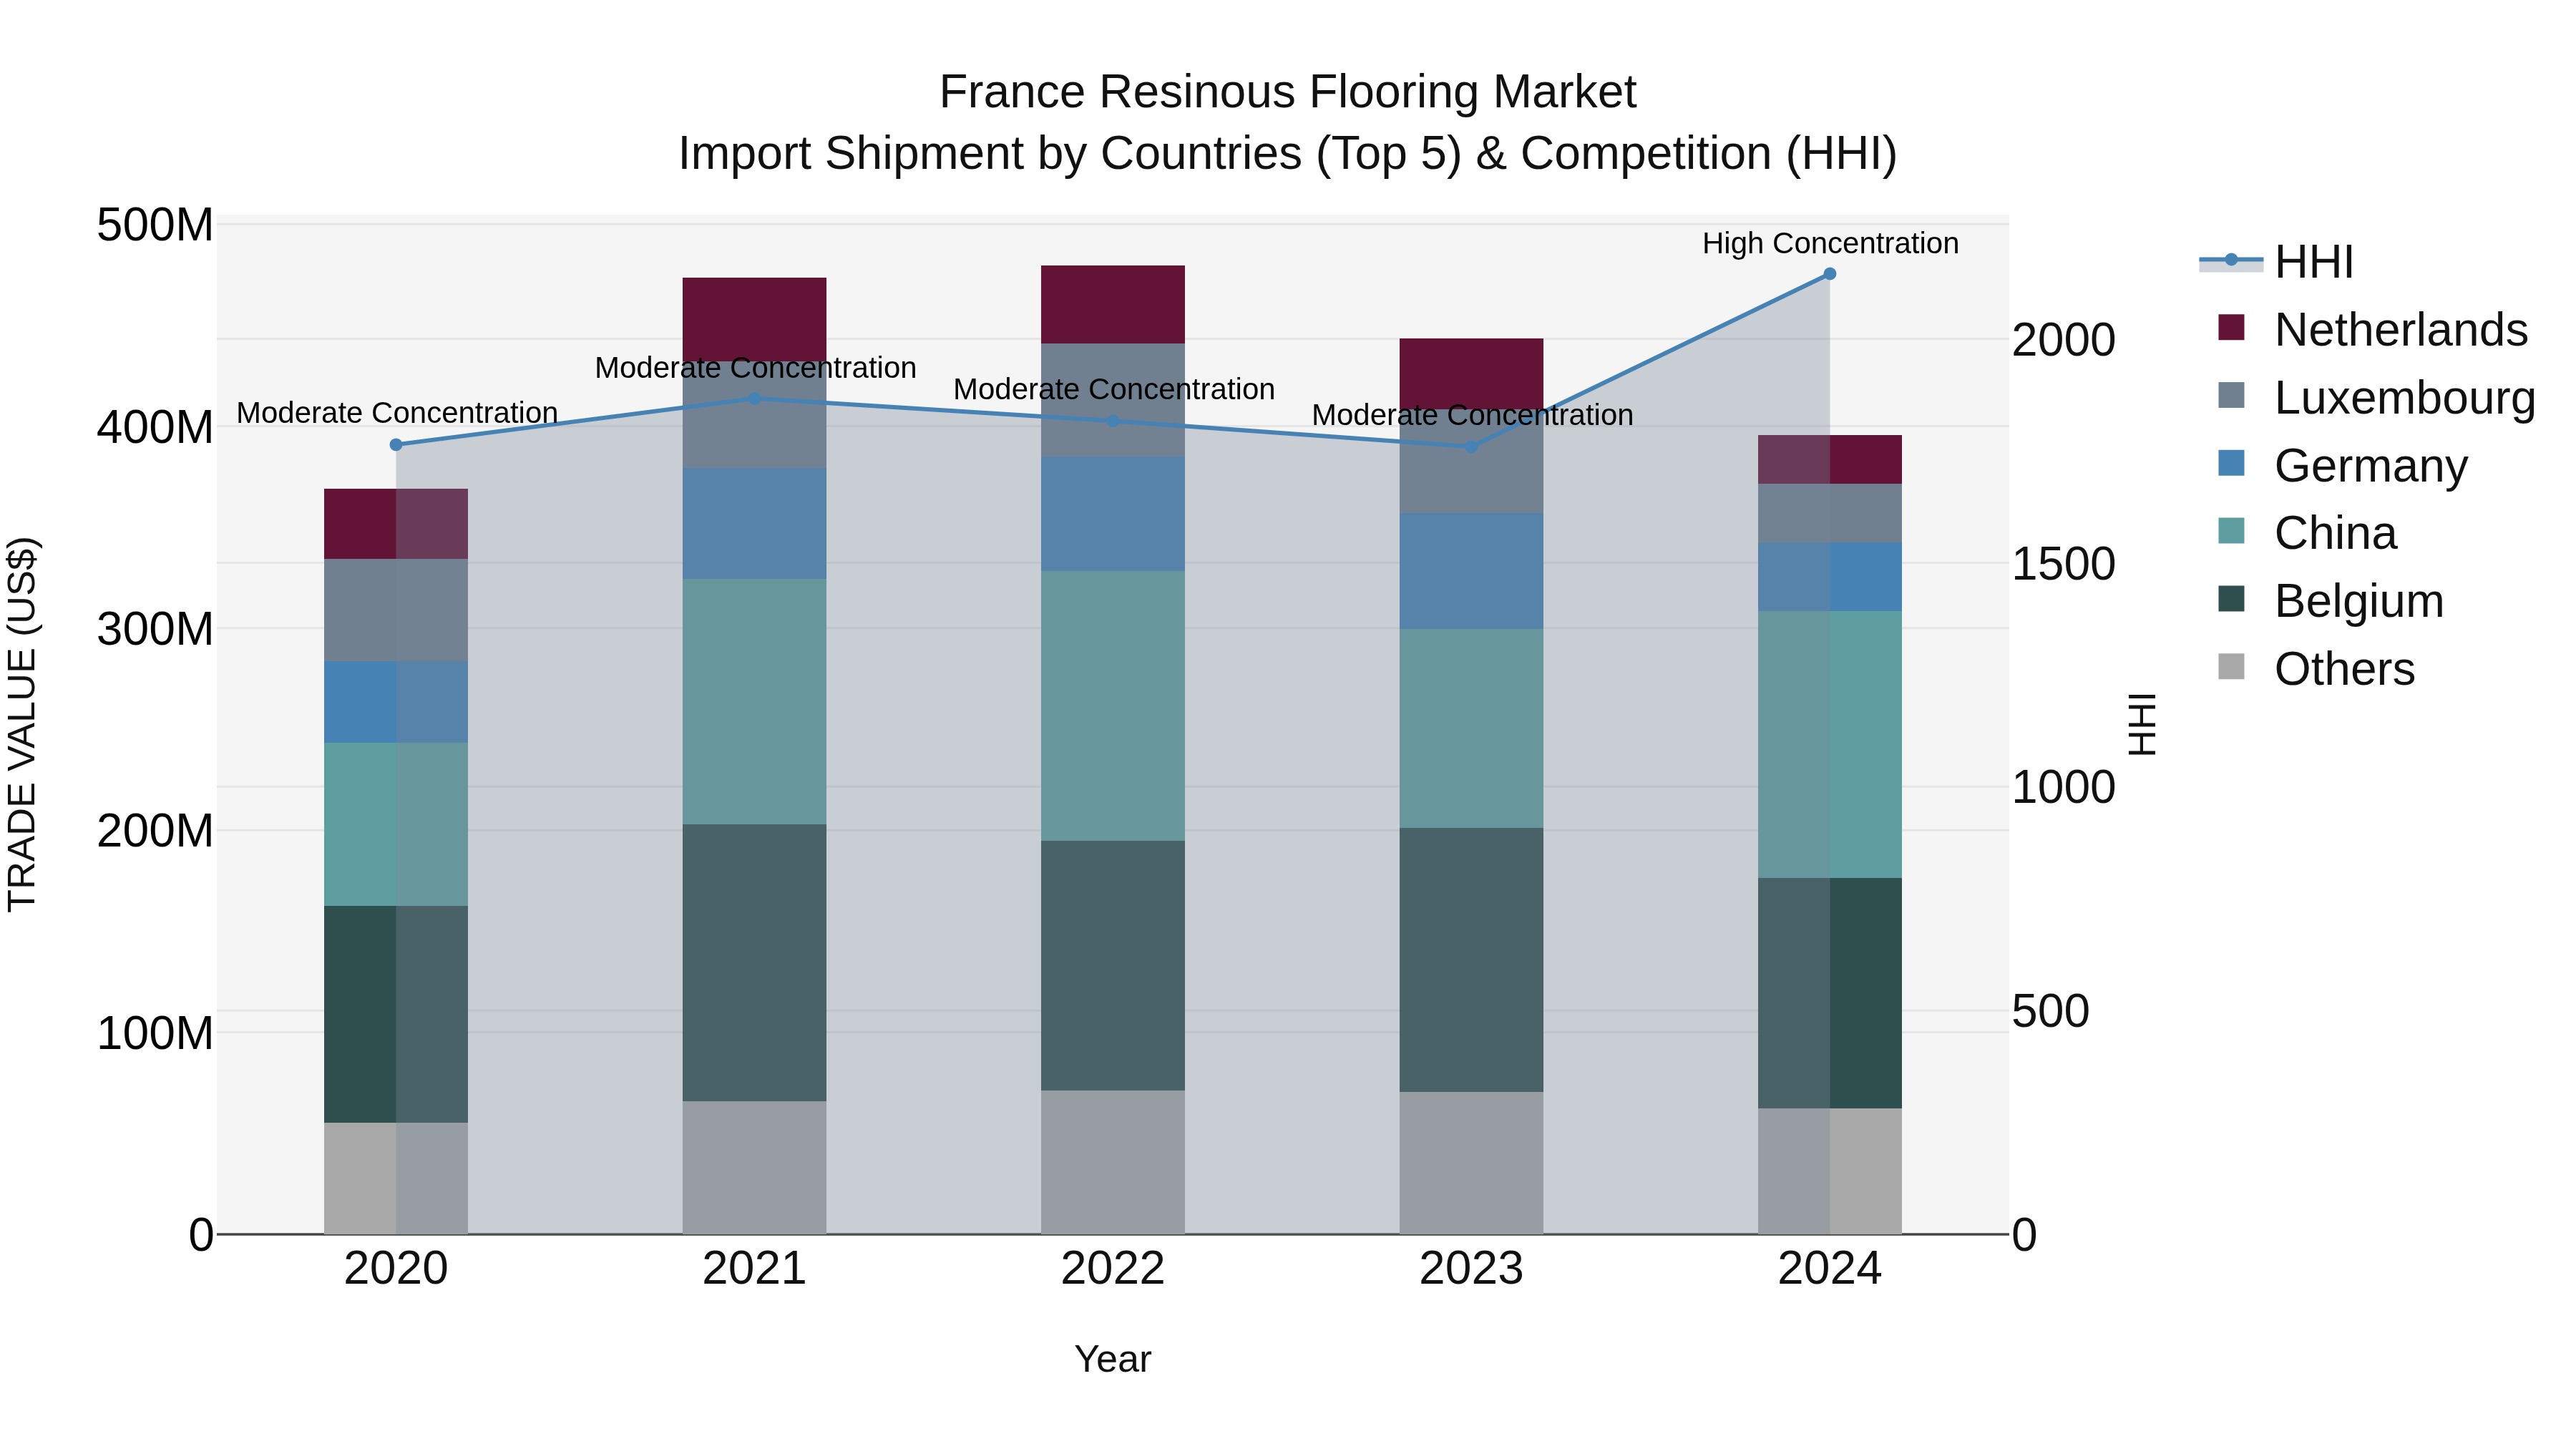Toggle the China legend entry
2576x1449 pixels.
coord(2306,533)
